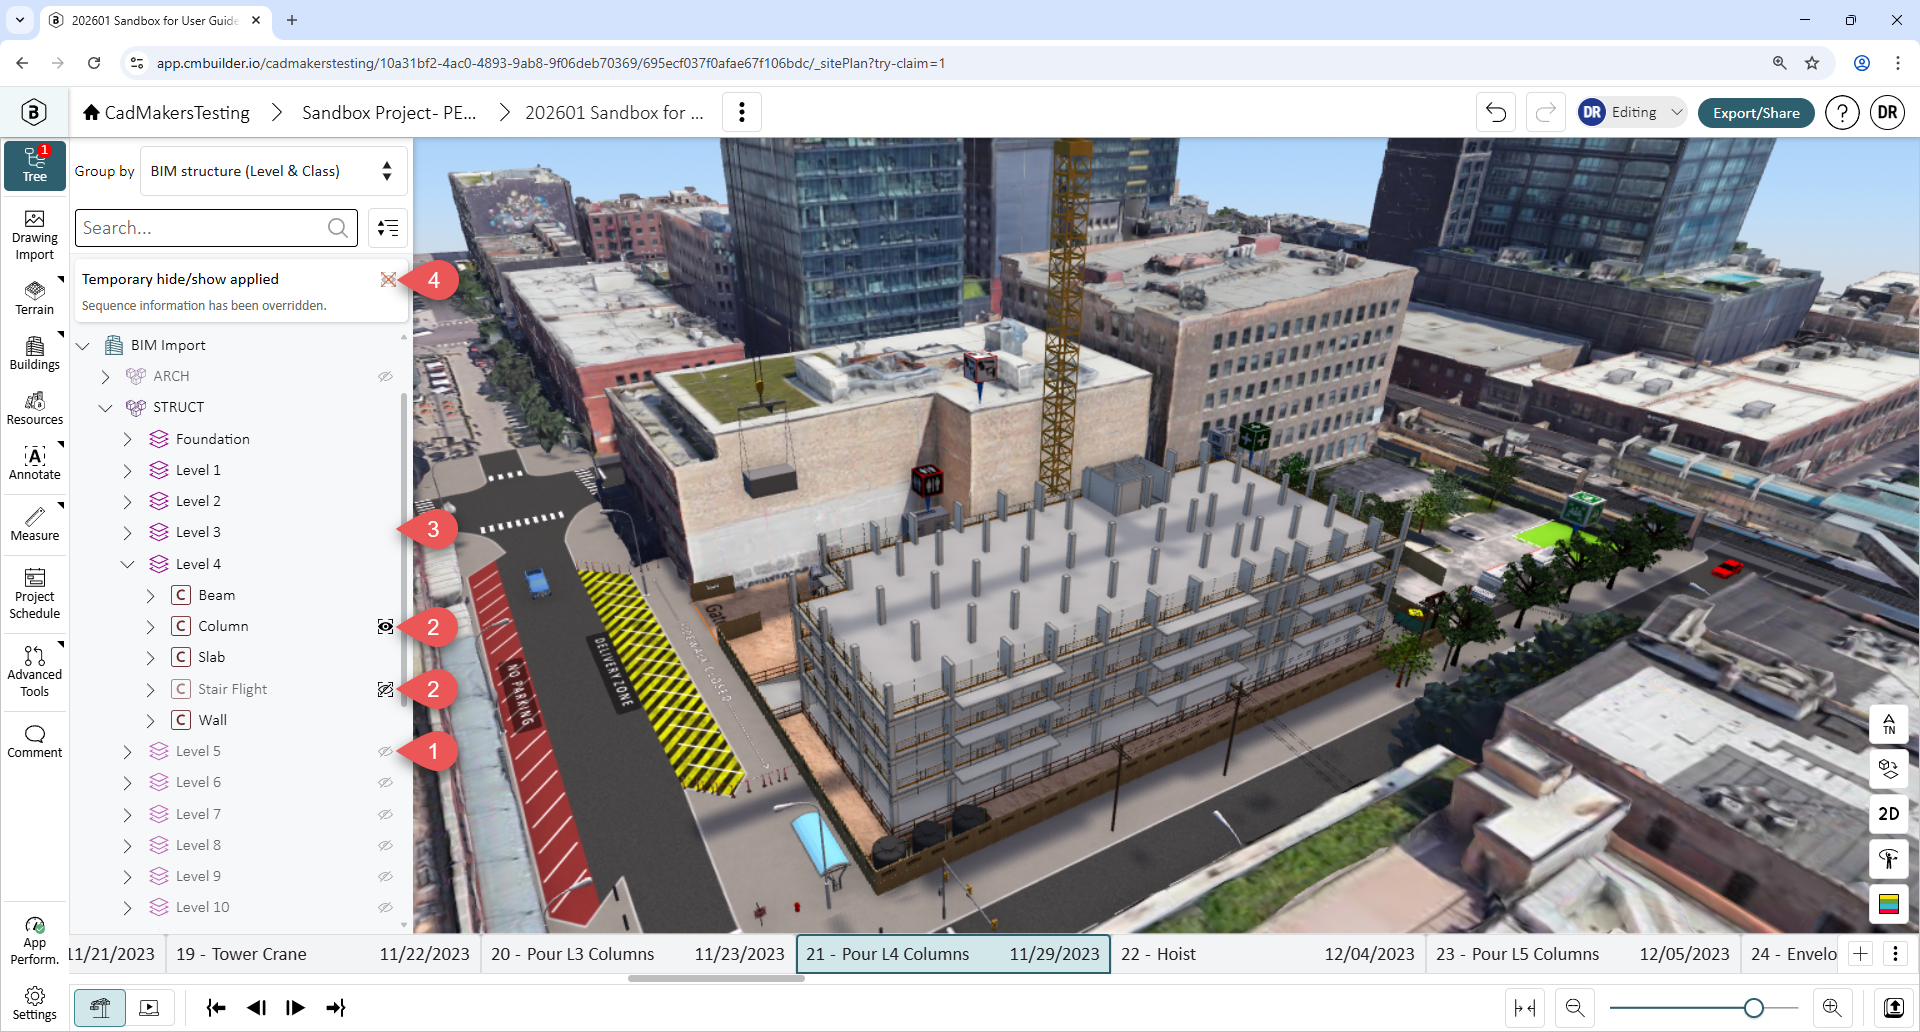Viewport: 1920px width, 1032px height.
Task: Redo the last action
Action: [1545, 112]
